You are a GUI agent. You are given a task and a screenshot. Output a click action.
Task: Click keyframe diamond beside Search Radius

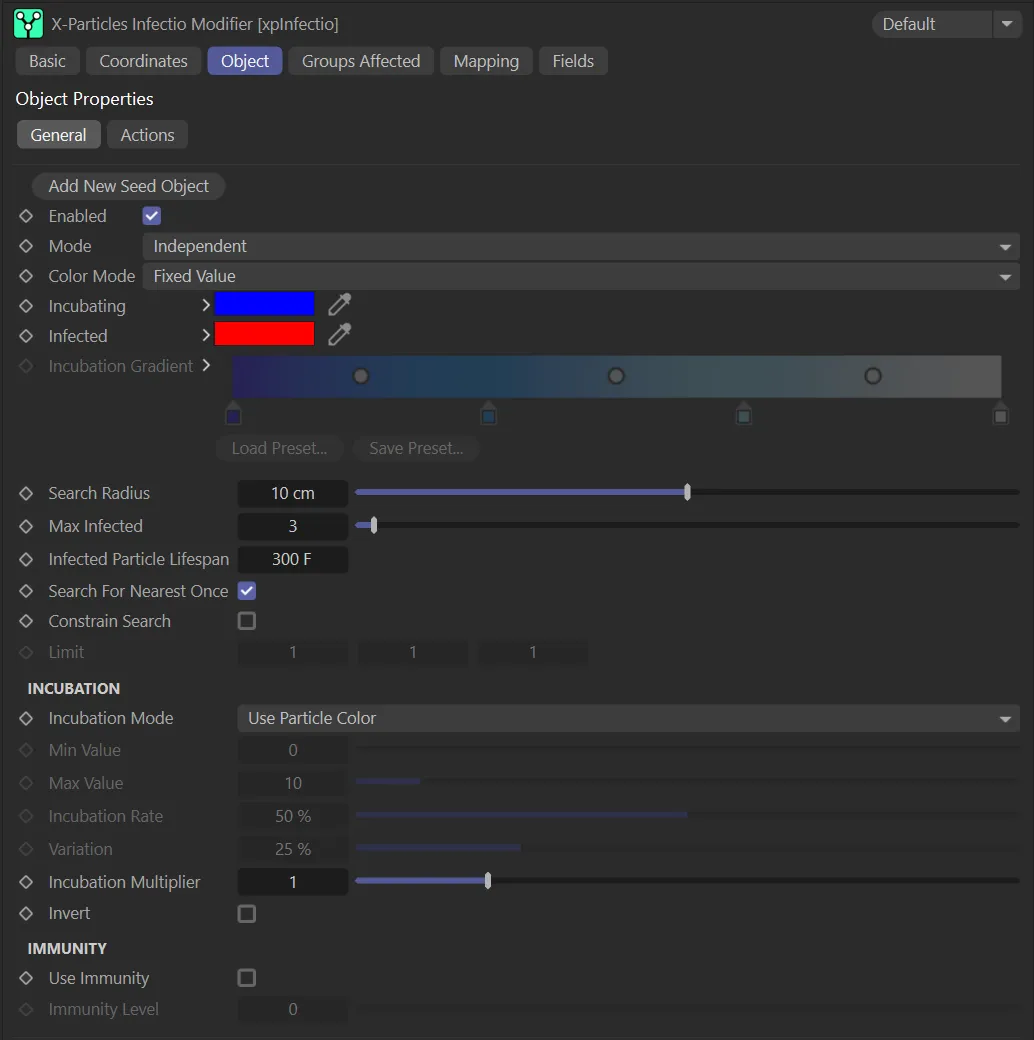point(27,493)
